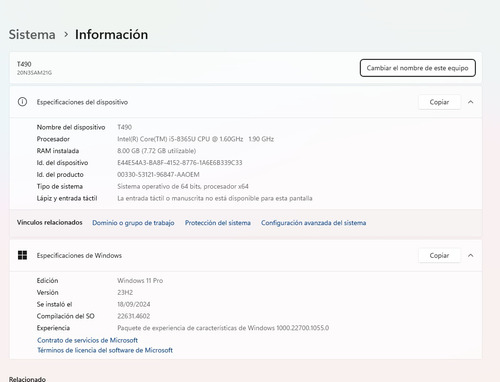Viewport: 500px width, 382px height.
Task: Click the Edición label
Action: [x=47, y=280]
